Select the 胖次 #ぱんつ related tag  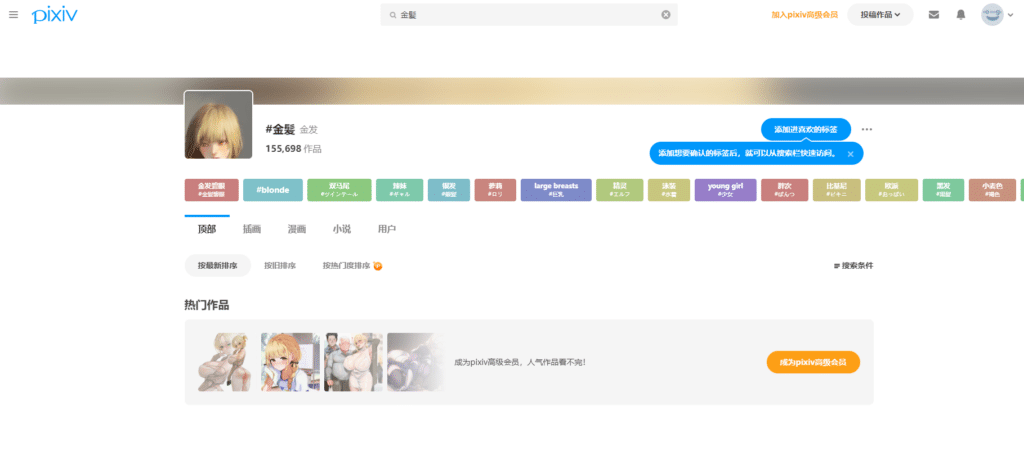point(784,190)
